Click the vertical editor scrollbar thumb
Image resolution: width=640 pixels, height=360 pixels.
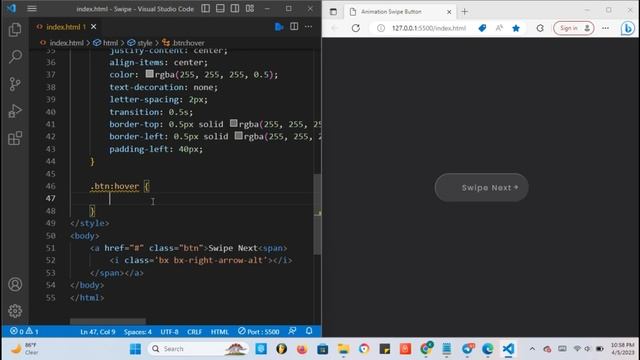click(x=317, y=214)
